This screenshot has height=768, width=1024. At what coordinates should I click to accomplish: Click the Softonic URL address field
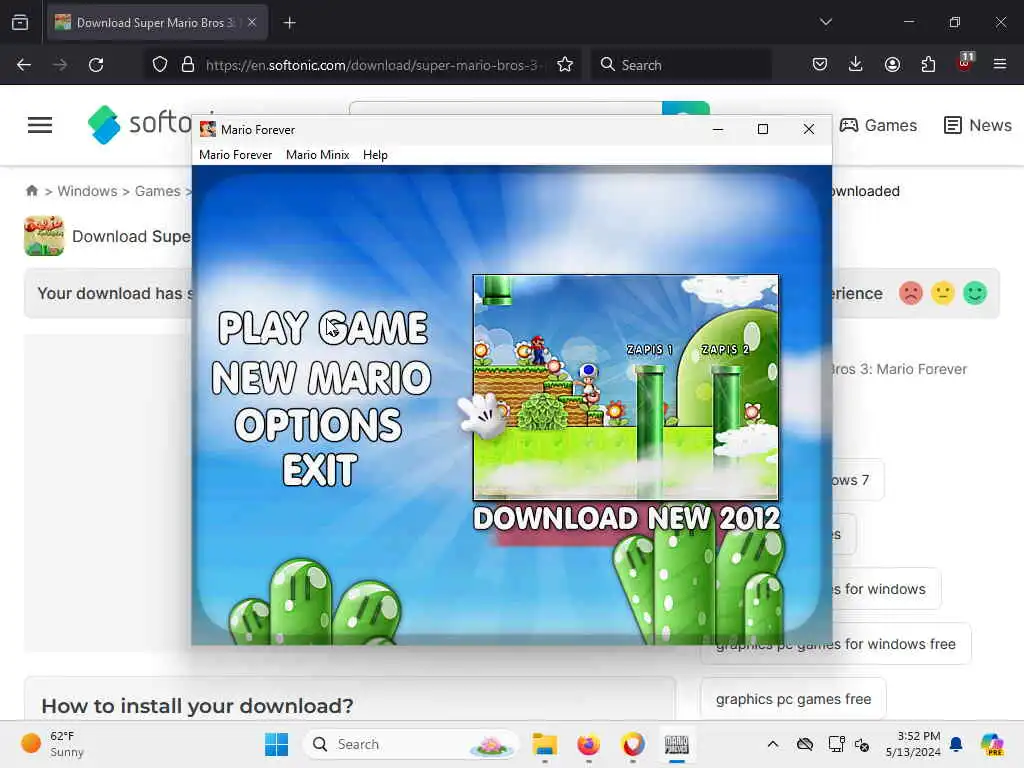pos(372,65)
